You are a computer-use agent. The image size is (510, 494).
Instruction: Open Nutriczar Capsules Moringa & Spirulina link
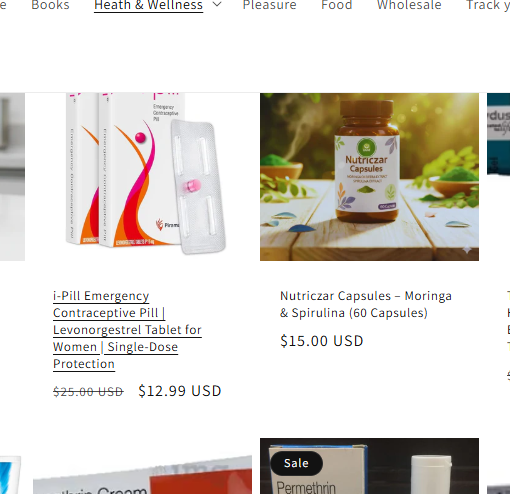366,304
